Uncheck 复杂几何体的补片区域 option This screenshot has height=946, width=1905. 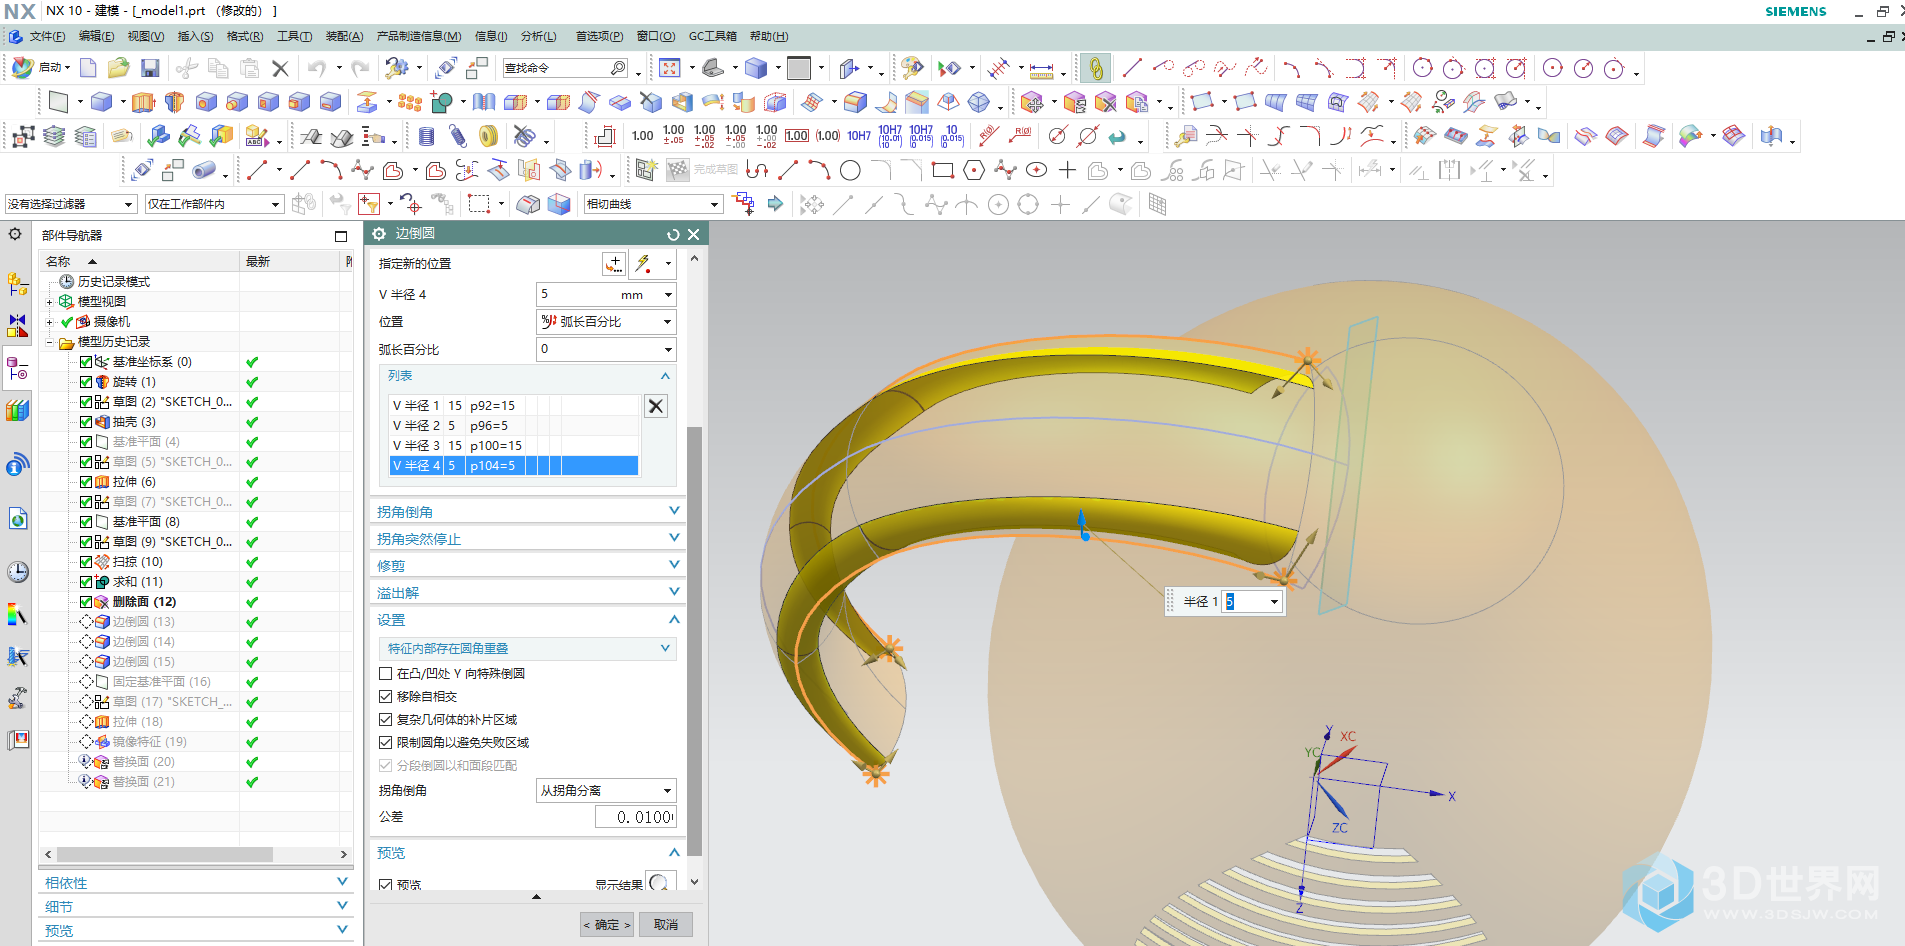386,720
